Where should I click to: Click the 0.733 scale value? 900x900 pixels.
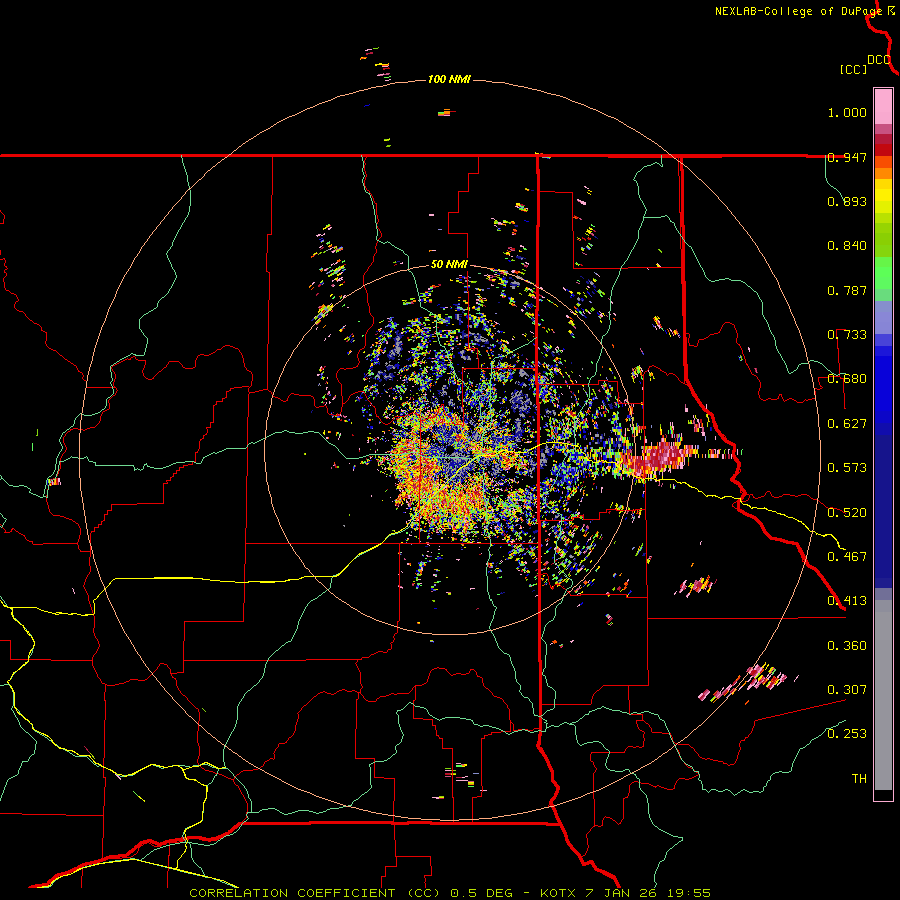click(847, 335)
